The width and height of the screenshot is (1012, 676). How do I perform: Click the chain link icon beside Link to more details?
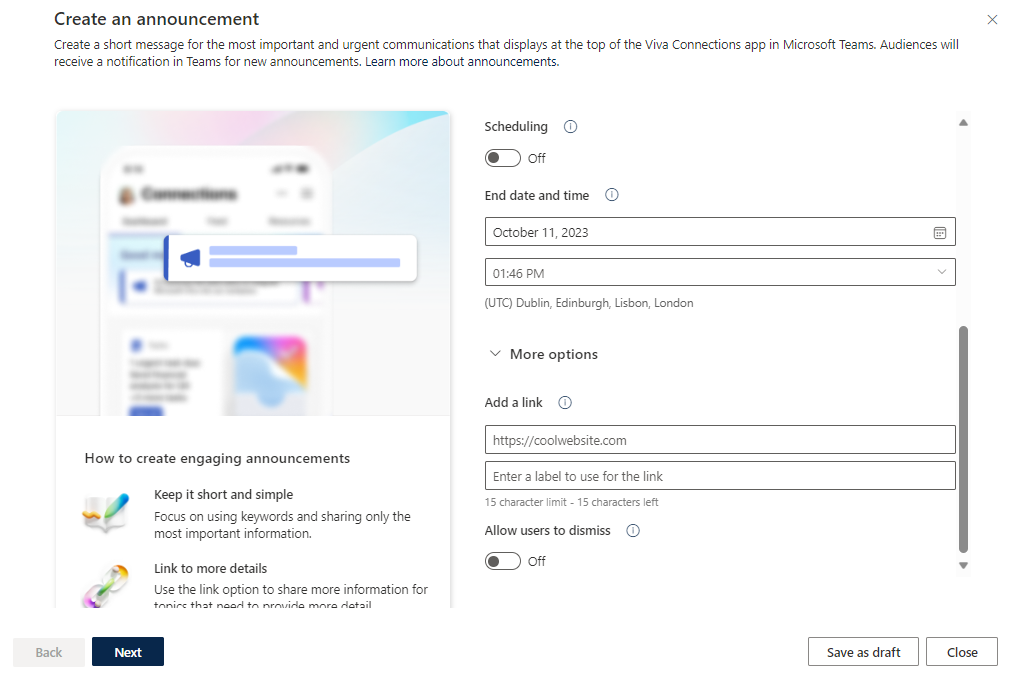pos(105,585)
